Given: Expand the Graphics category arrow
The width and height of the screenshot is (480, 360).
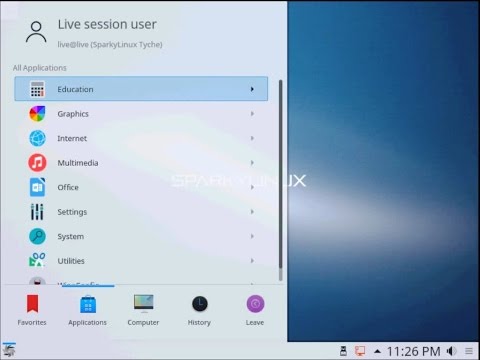Looking at the screenshot, I should click(252, 114).
